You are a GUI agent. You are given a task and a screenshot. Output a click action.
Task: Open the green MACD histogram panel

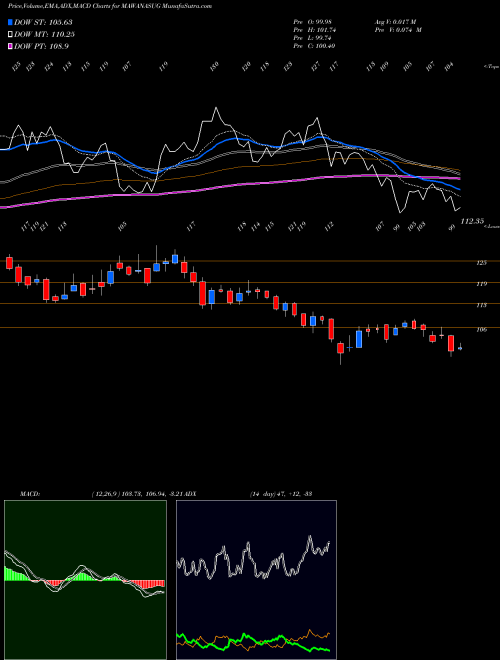(85, 580)
